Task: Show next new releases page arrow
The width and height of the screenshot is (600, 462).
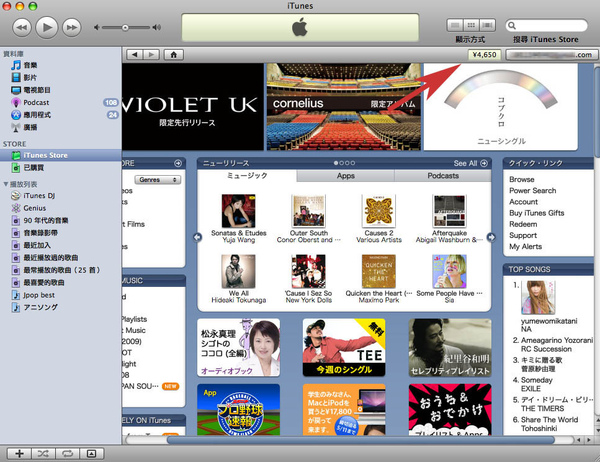Action: 491,237
